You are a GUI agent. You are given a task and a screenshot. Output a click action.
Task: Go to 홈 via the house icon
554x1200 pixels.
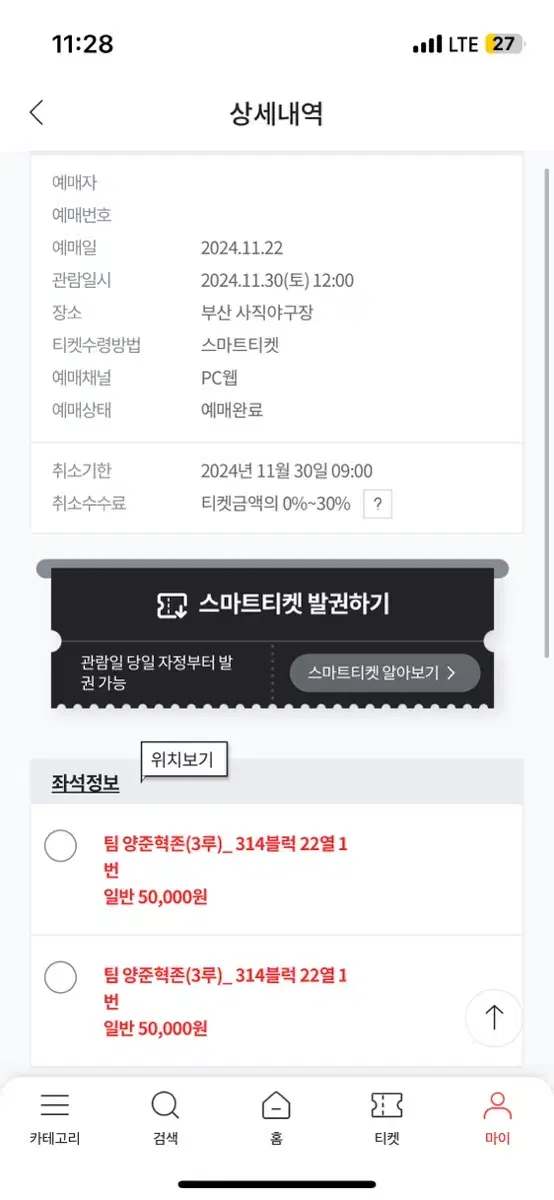(x=276, y=1105)
